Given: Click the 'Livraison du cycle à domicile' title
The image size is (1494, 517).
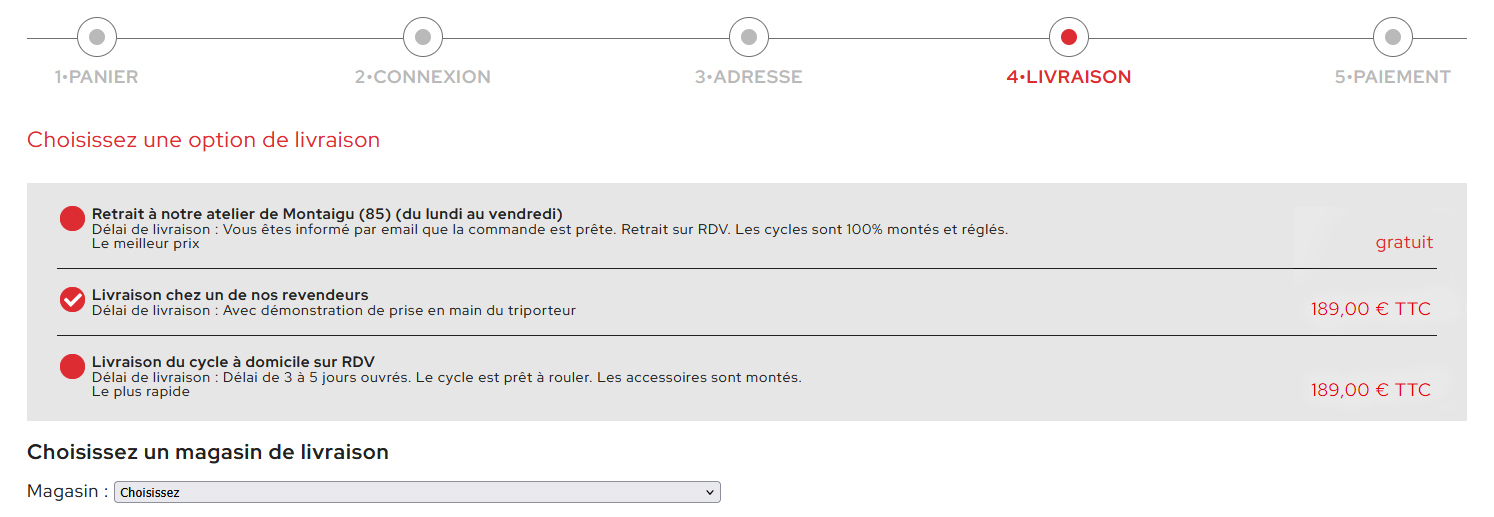Looking at the screenshot, I should pos(233,362).
